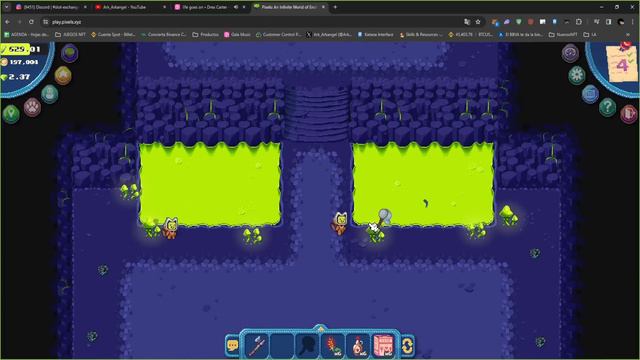640x360 pixels.
Task: Click the cat character near left pool
Action: (x=171, y=228)
